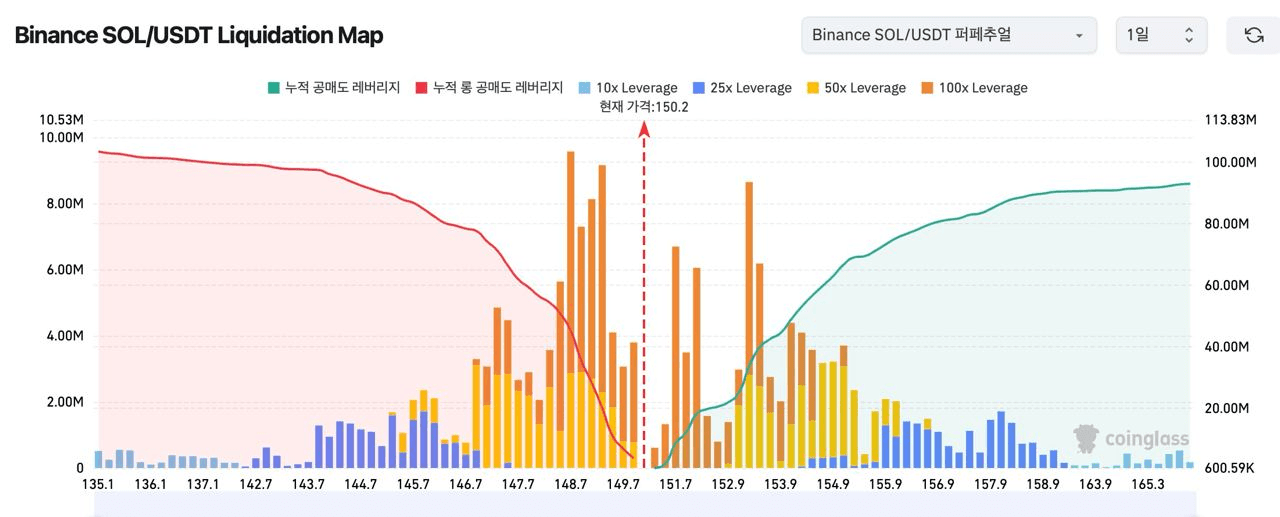Click the x-axis label 142.7
This screenshot has width=1280, height=517.
[x=255, y=484]
